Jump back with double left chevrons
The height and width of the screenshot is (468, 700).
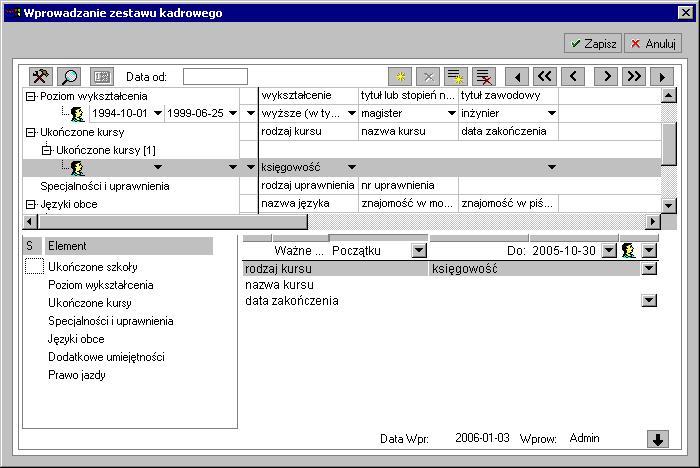545,77
